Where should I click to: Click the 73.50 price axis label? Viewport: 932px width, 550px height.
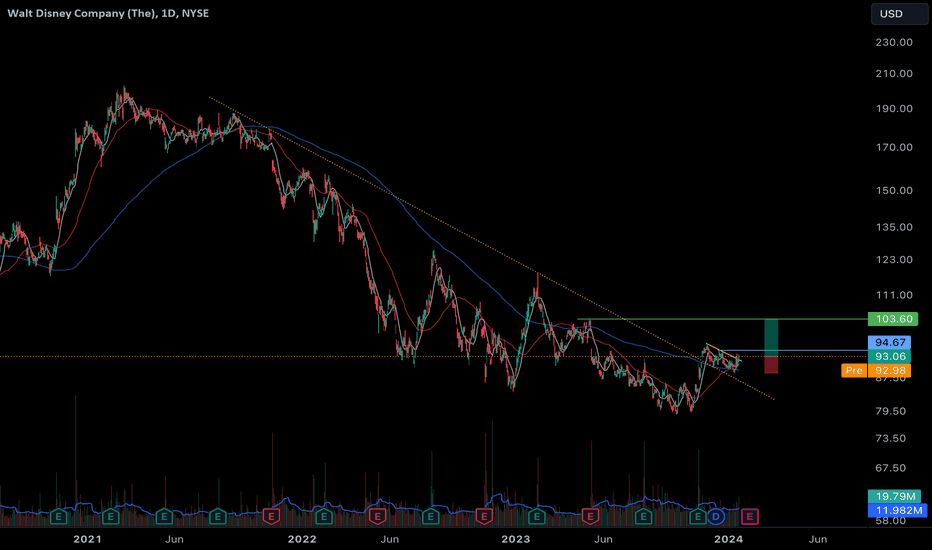tap(890, 439)
